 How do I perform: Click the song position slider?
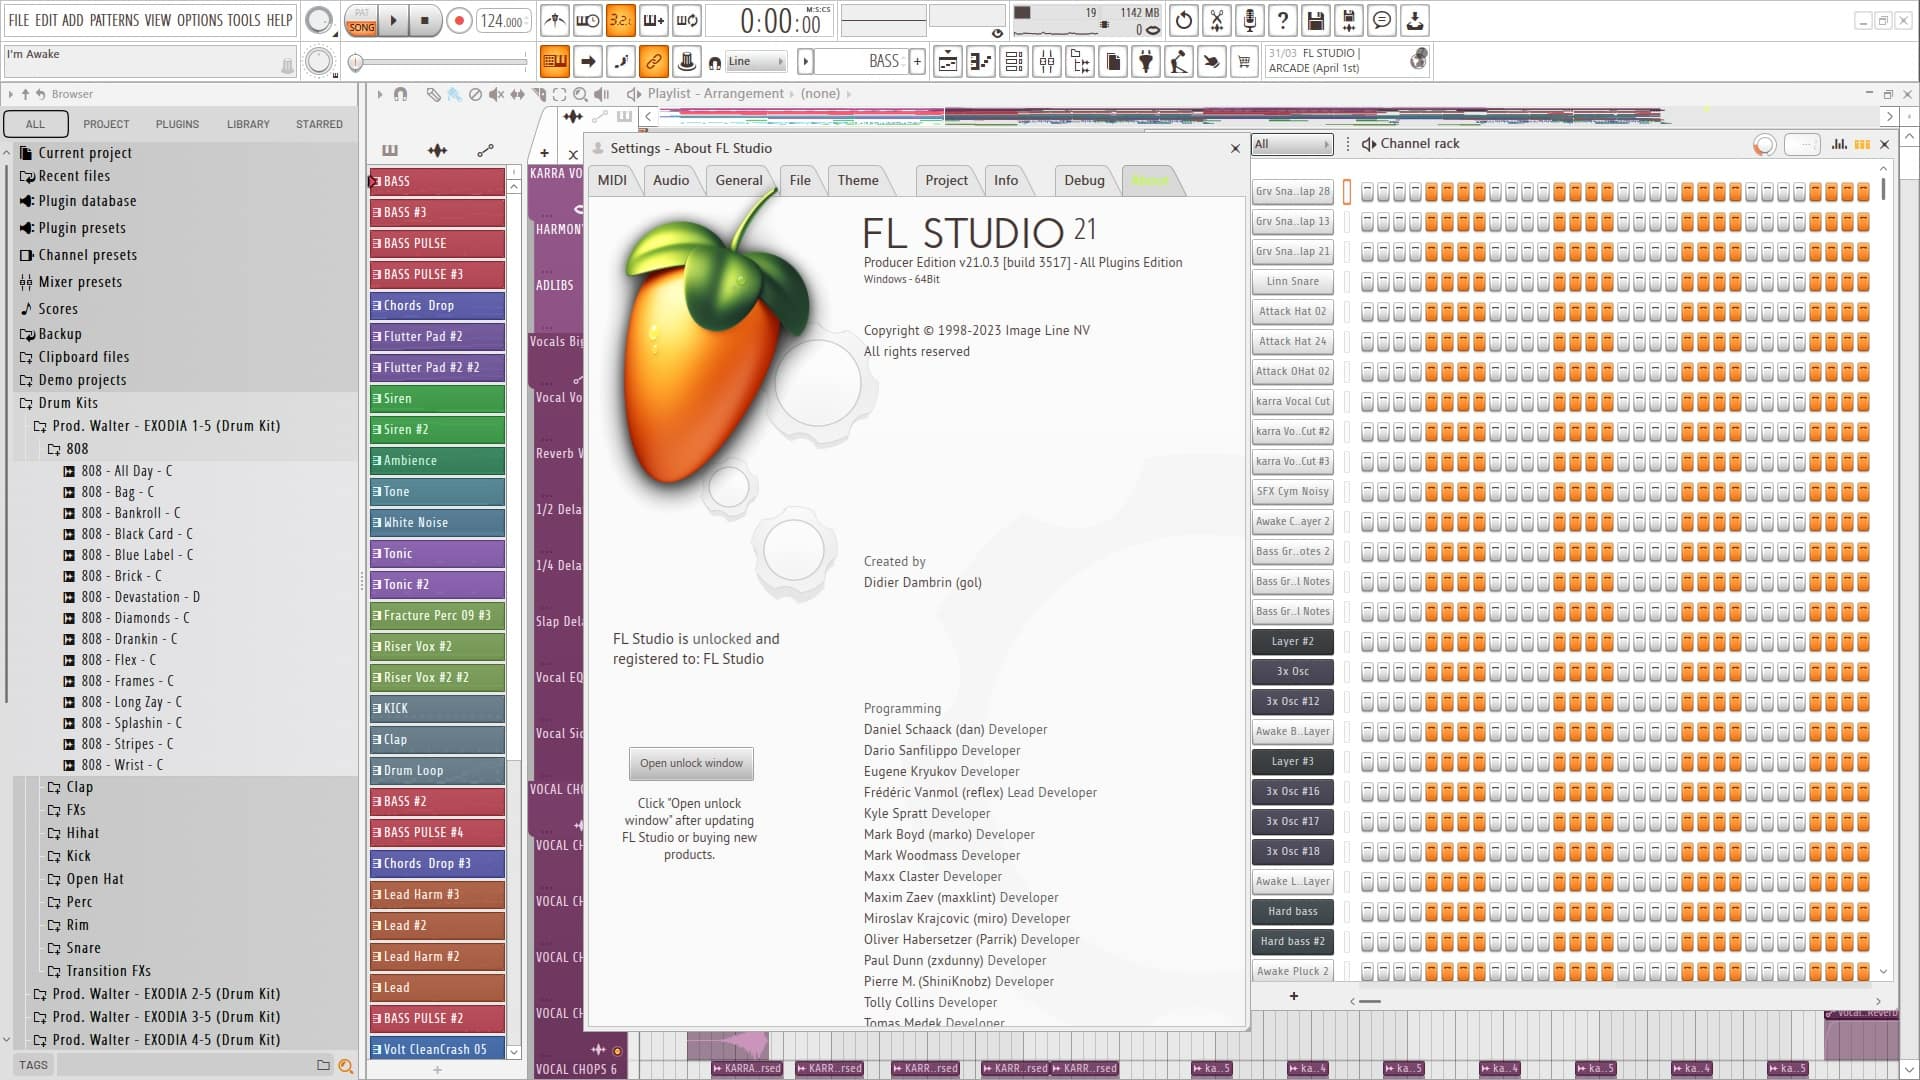440,62
